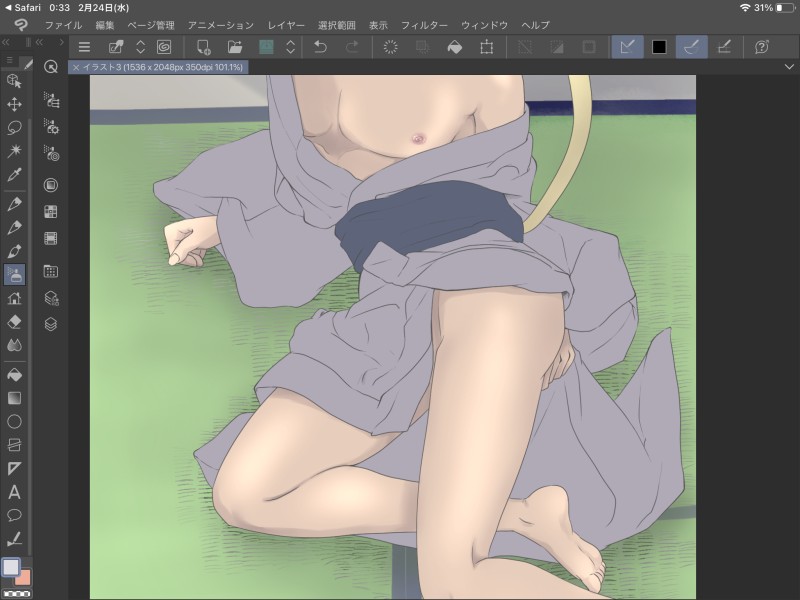The image size is (800, 600).
Task: Open the Brush Size palette
Action: 51,153
